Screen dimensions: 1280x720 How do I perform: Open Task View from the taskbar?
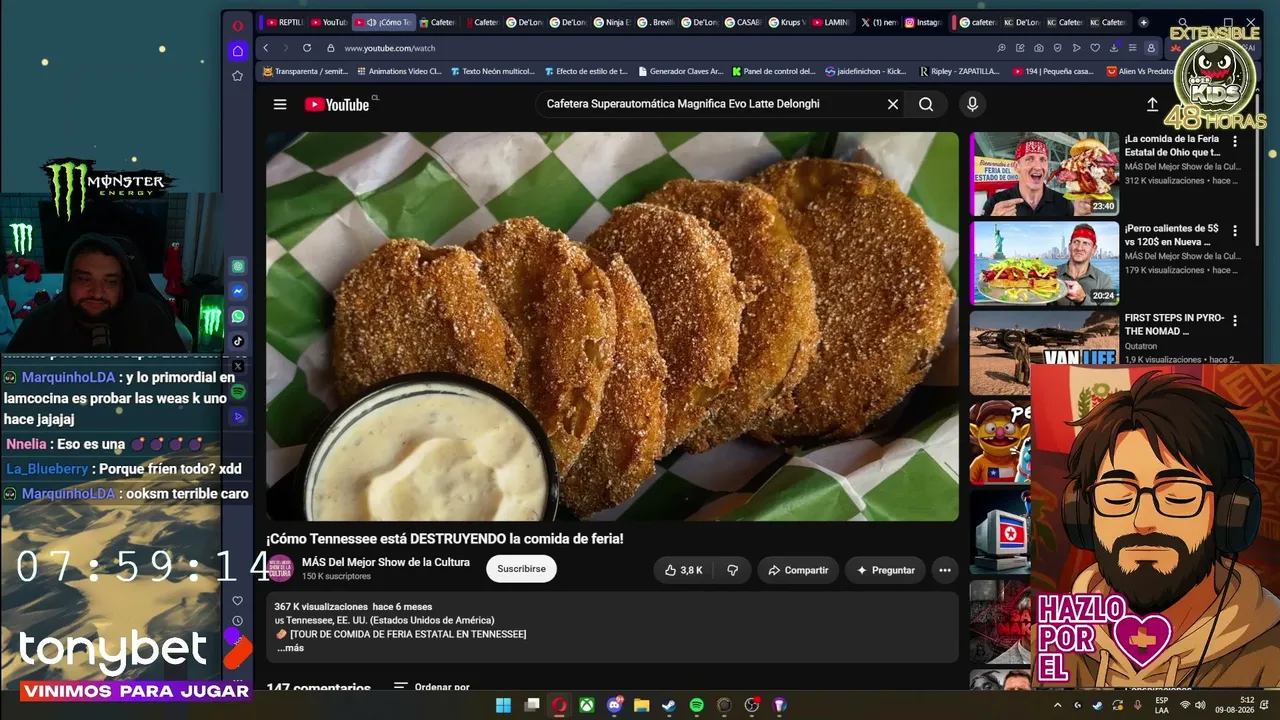532,705
